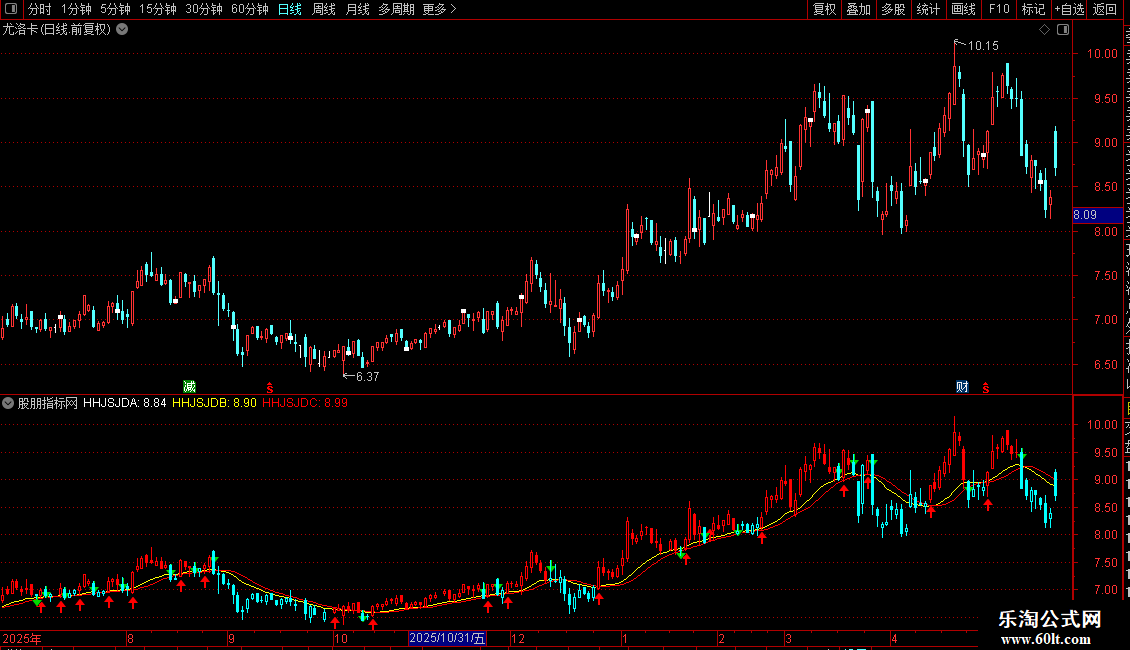Click the 标记 mark button
The height and width of the screenshot is (650, 1130).
[x=1033, y=9]
